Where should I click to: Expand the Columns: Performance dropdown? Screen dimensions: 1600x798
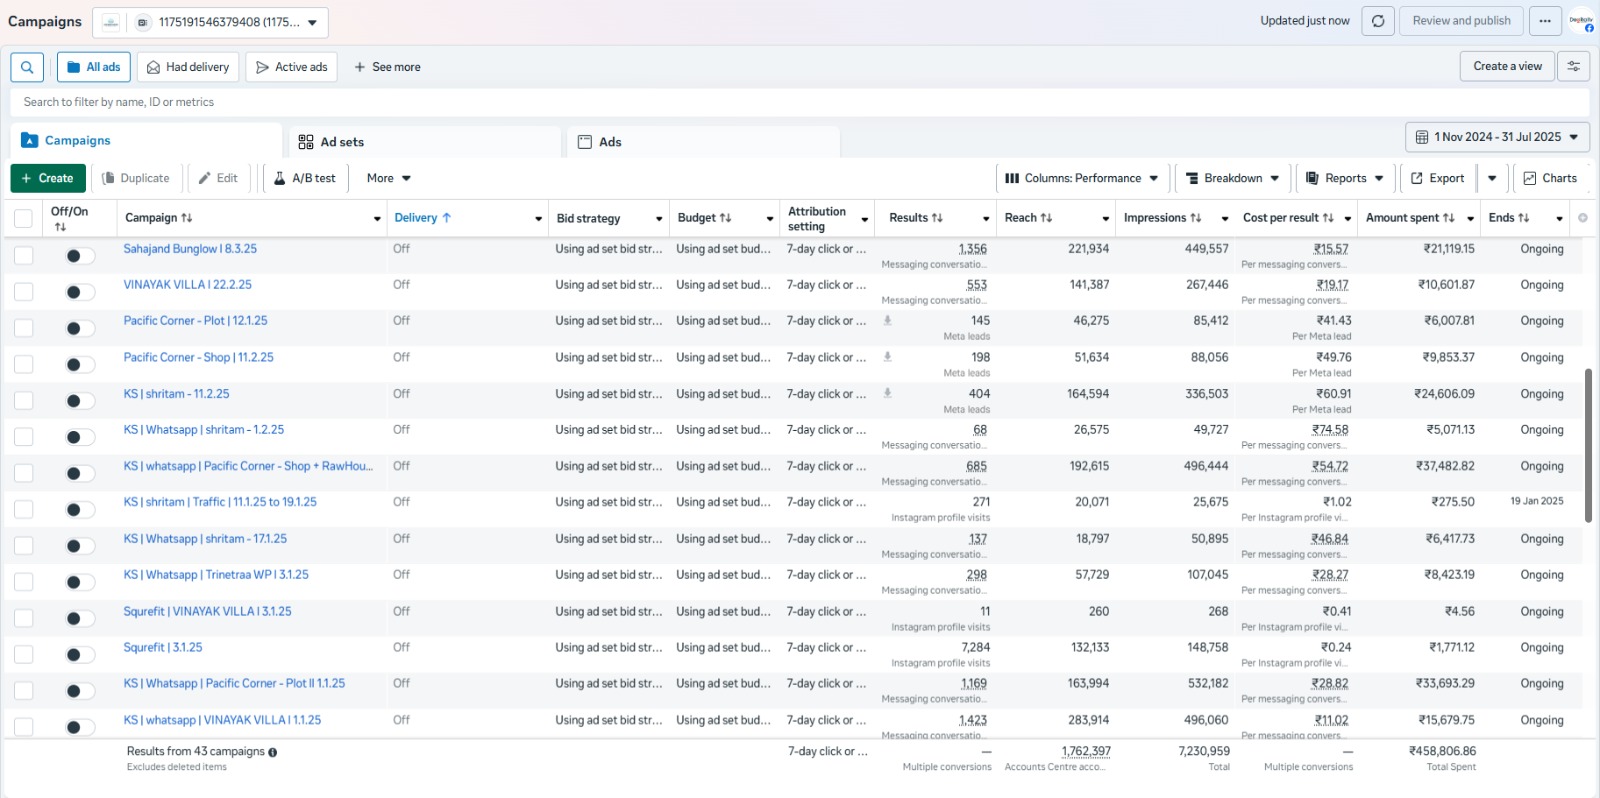1082,178
